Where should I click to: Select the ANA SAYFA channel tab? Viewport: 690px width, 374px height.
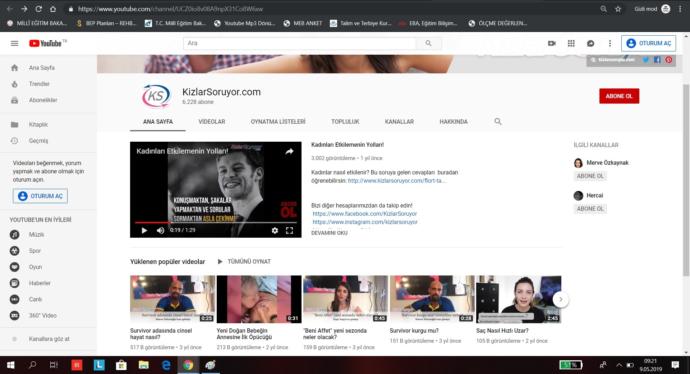158,121
